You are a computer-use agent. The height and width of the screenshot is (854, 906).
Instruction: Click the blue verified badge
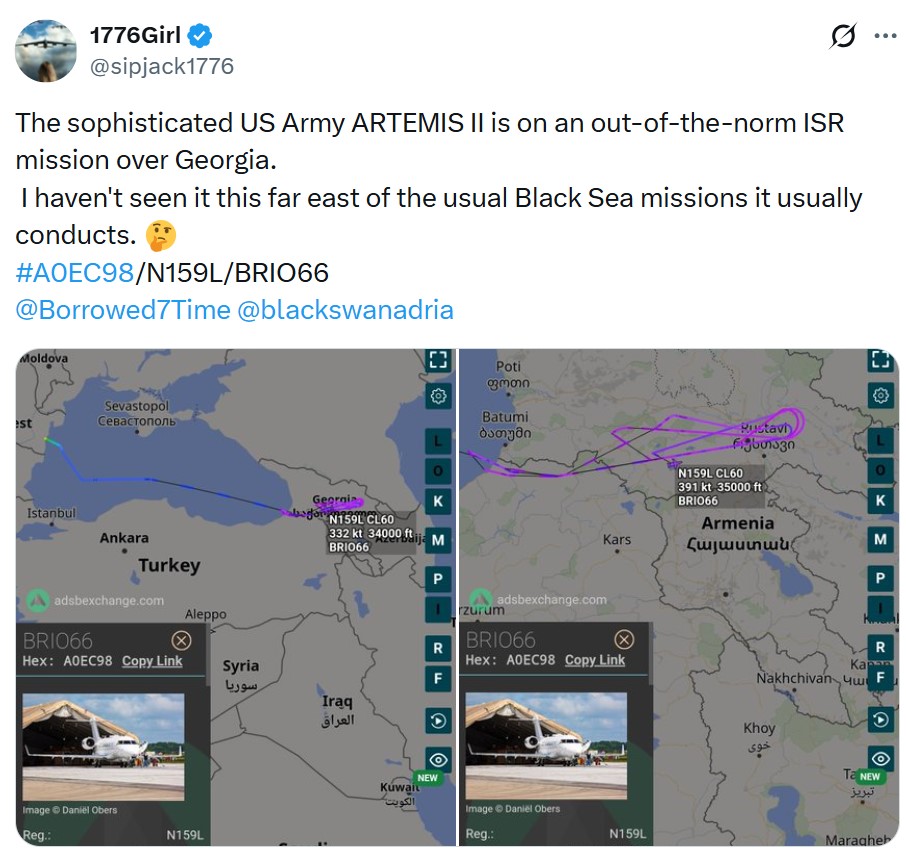[x=200, y=36]
